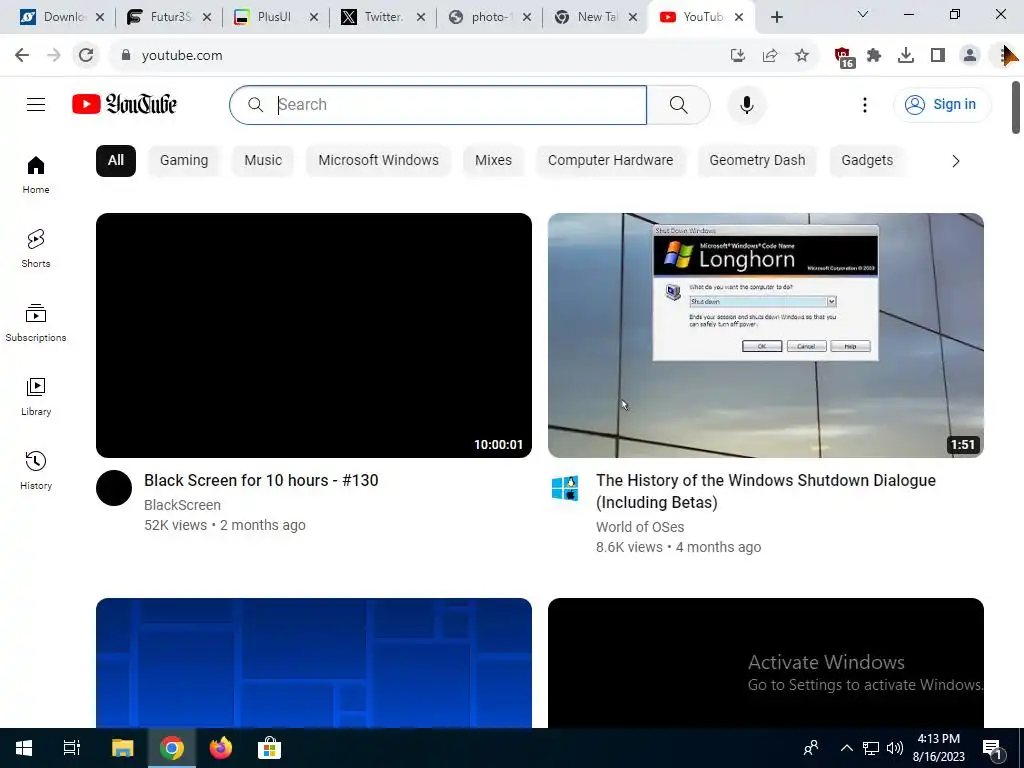Open a new browser tab
Screen dimensions: 1024x768
776,18
